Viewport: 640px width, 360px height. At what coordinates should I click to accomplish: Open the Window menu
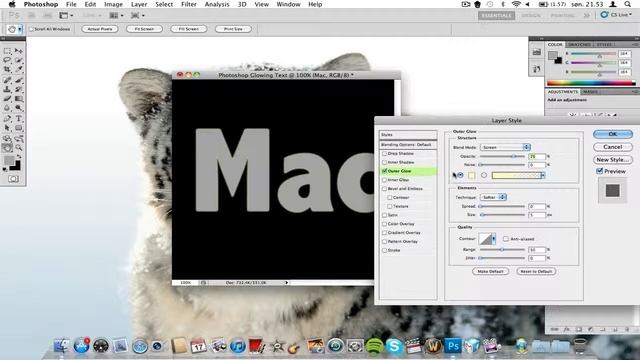coord(288,4)
